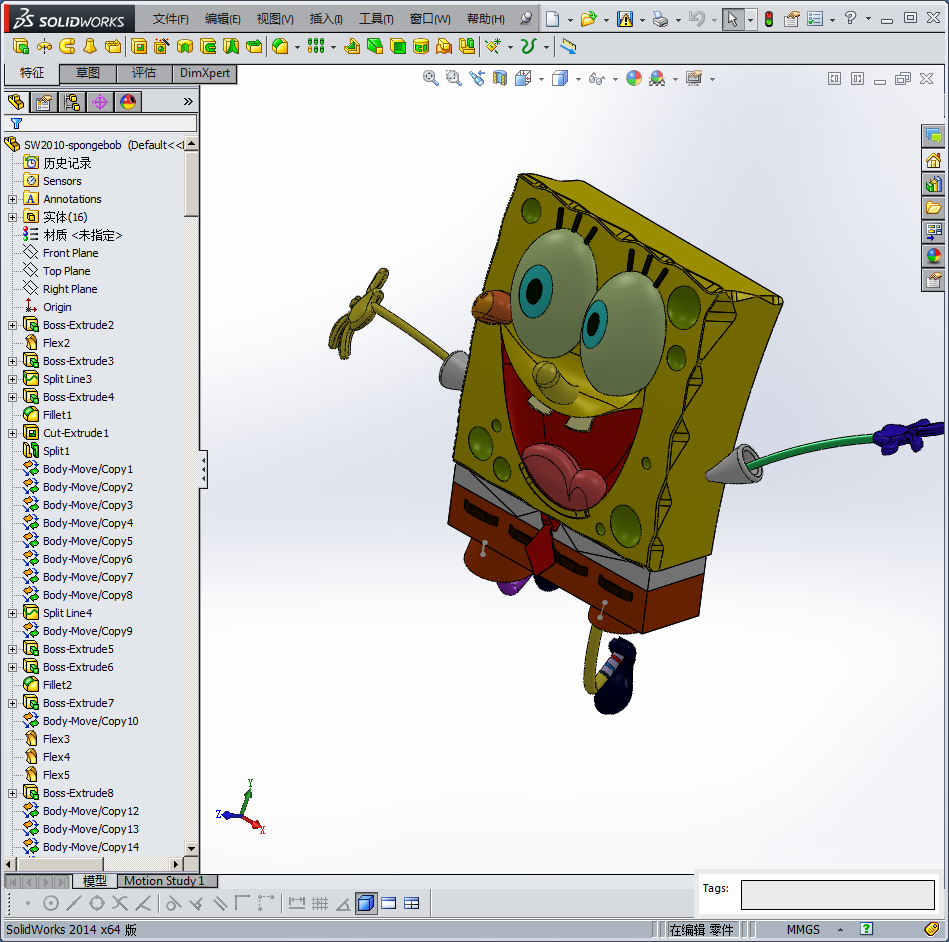This screenshot has height=942, width=949.
Task: Open the 插入(I) menu
Action: [x=326, y=19]
